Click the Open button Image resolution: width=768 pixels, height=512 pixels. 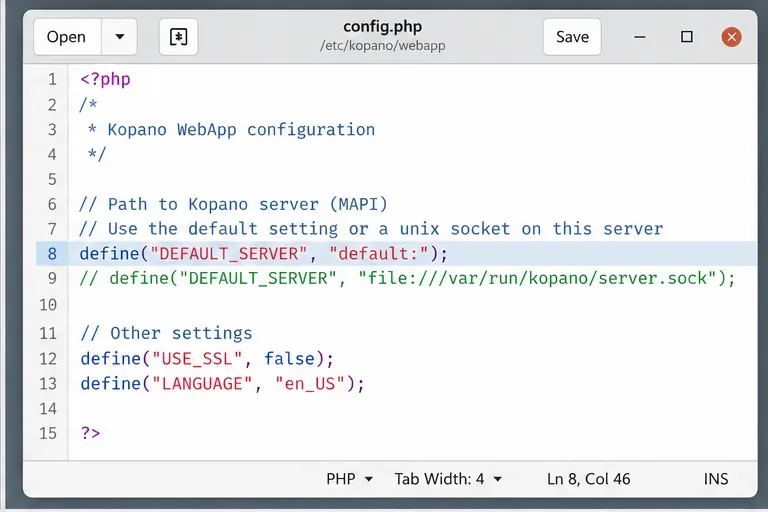coord(67,37)
